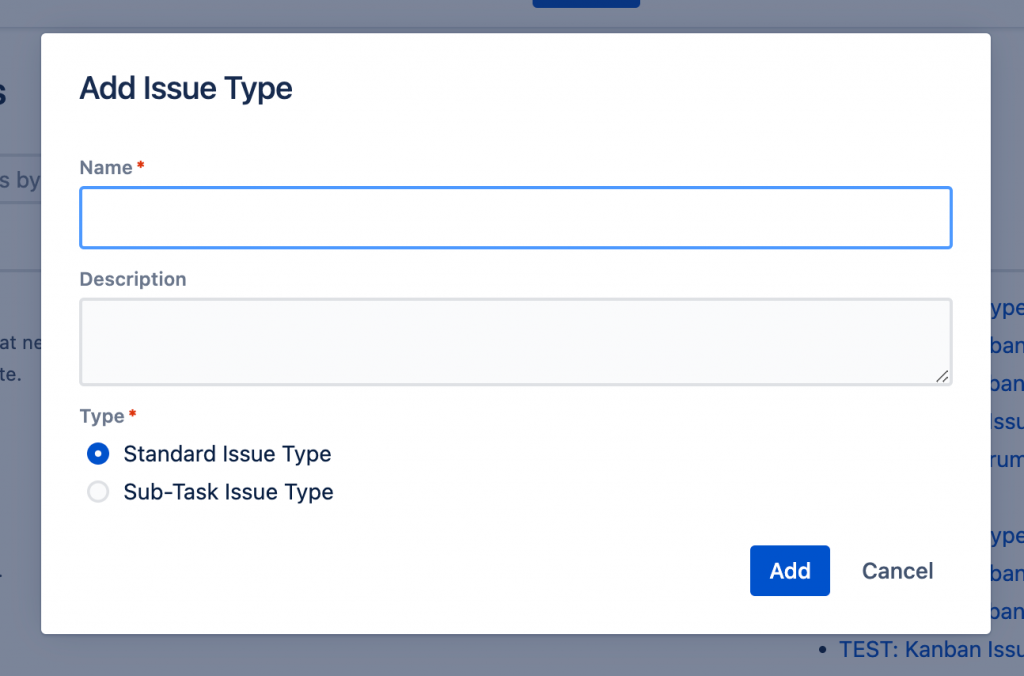Image resolution: width=1024 pixels, height=676 pixels.
Task: Click the "Standard Issue Type" label text
Action: coord(227,454)
